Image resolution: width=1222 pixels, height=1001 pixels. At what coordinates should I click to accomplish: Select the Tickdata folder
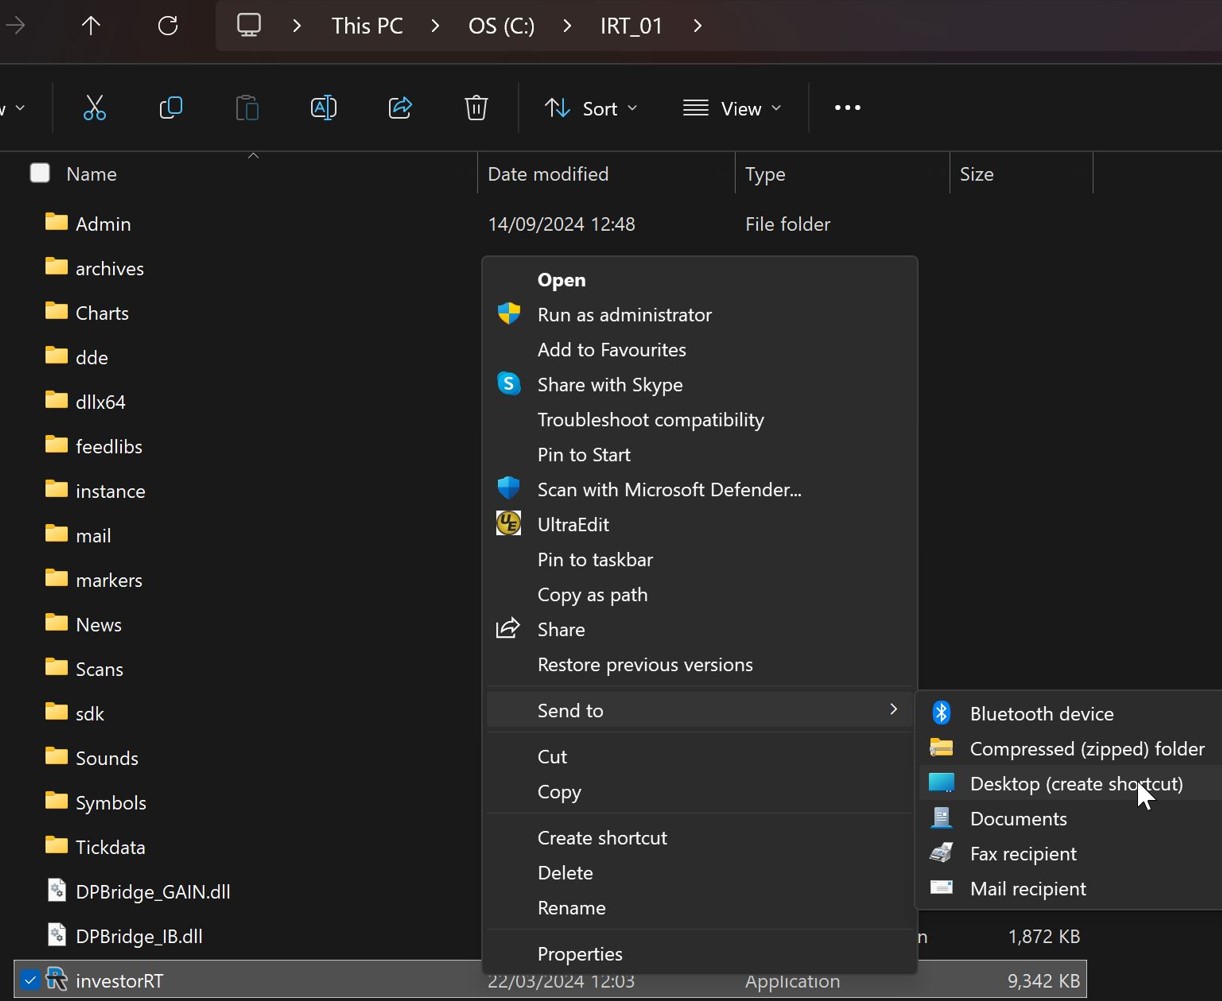tap(110, 847)
